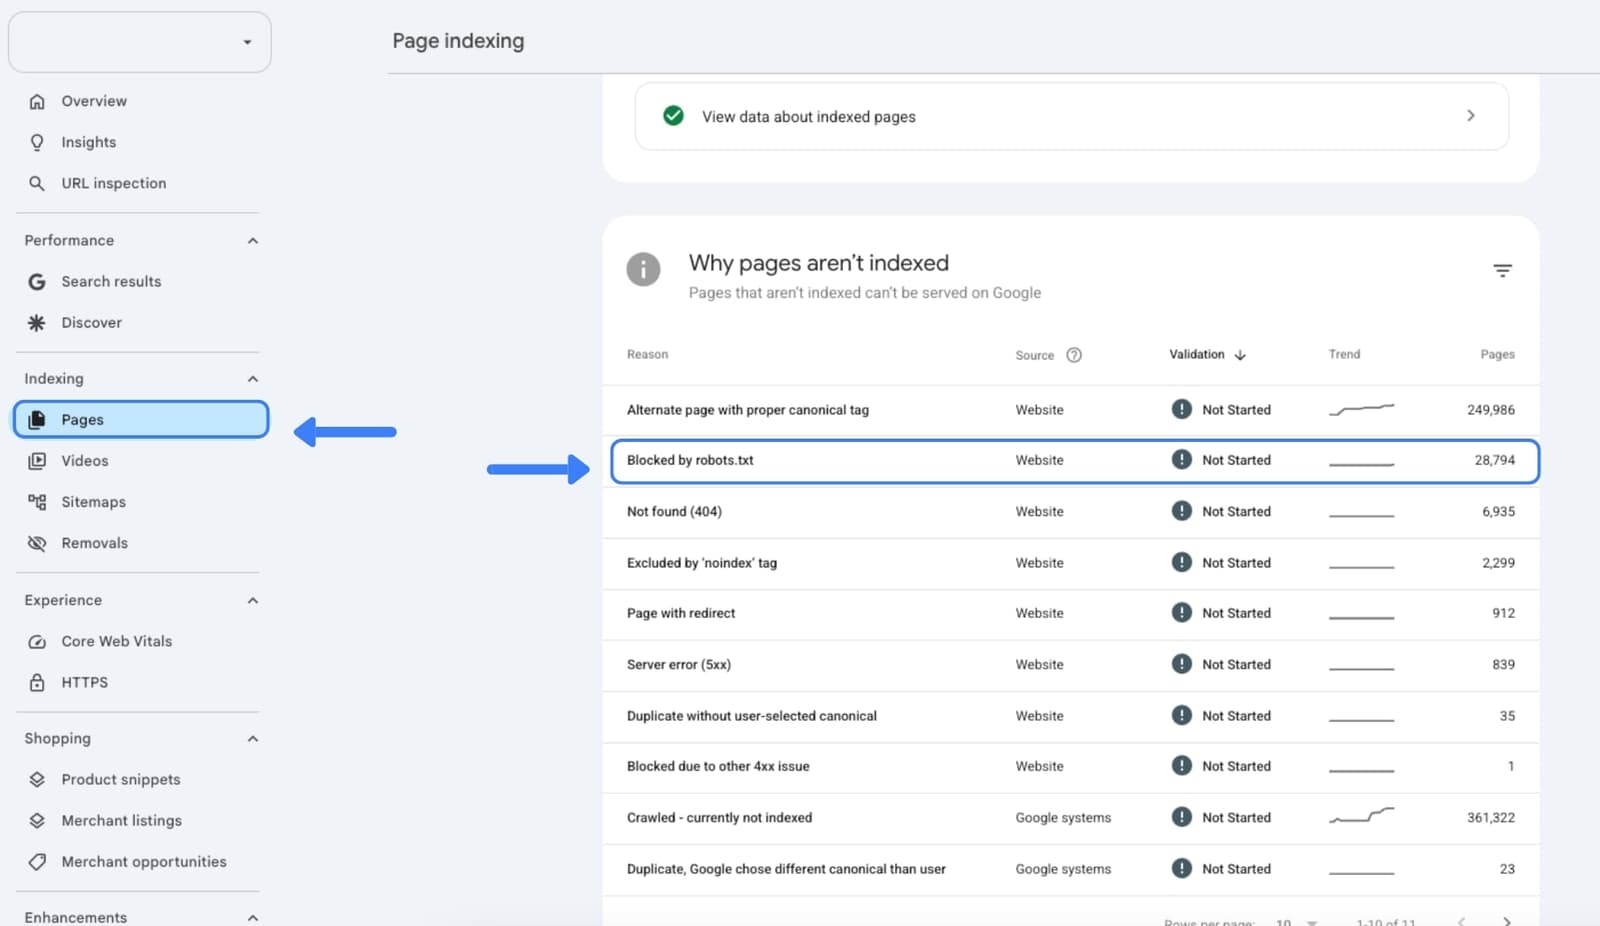
Task: Click the Validation sort arrow icon
Action: pyautogui.click(x=1240, y=355)
